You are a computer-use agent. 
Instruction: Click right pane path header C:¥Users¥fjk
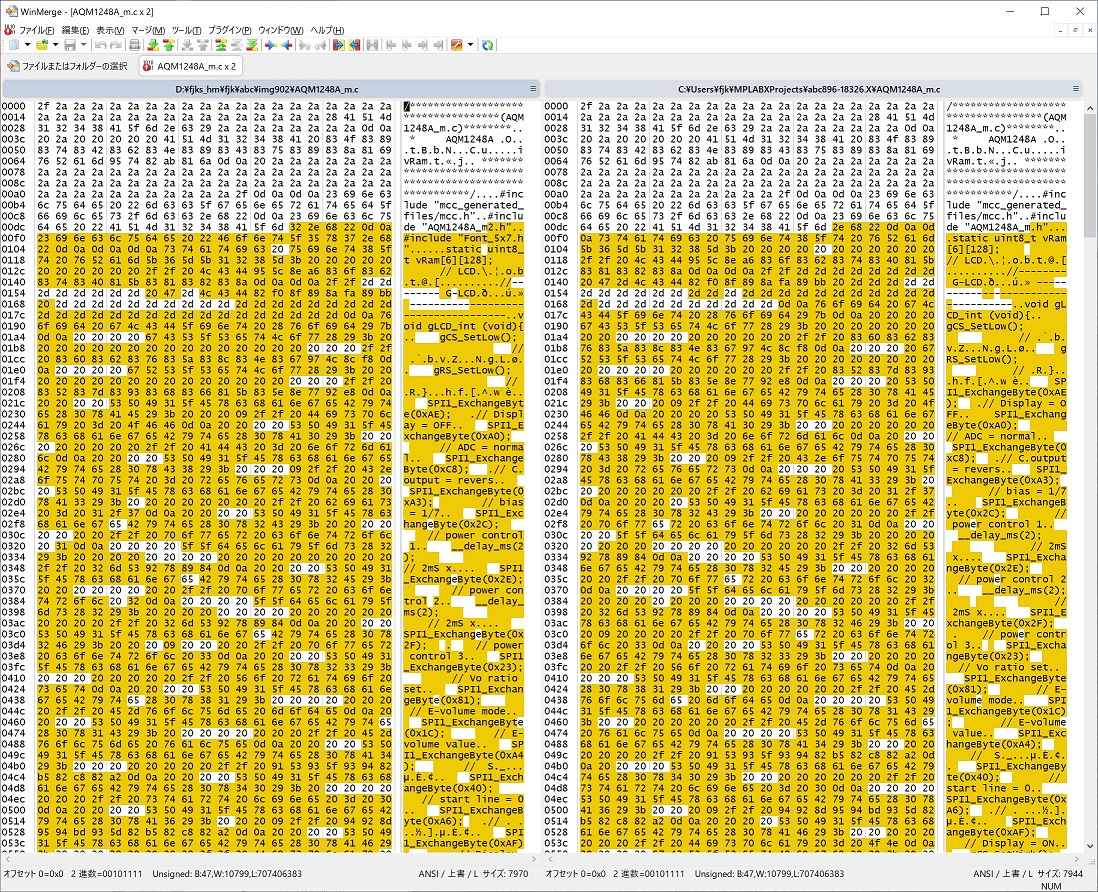pyautogui.click(x=809, y=89)
